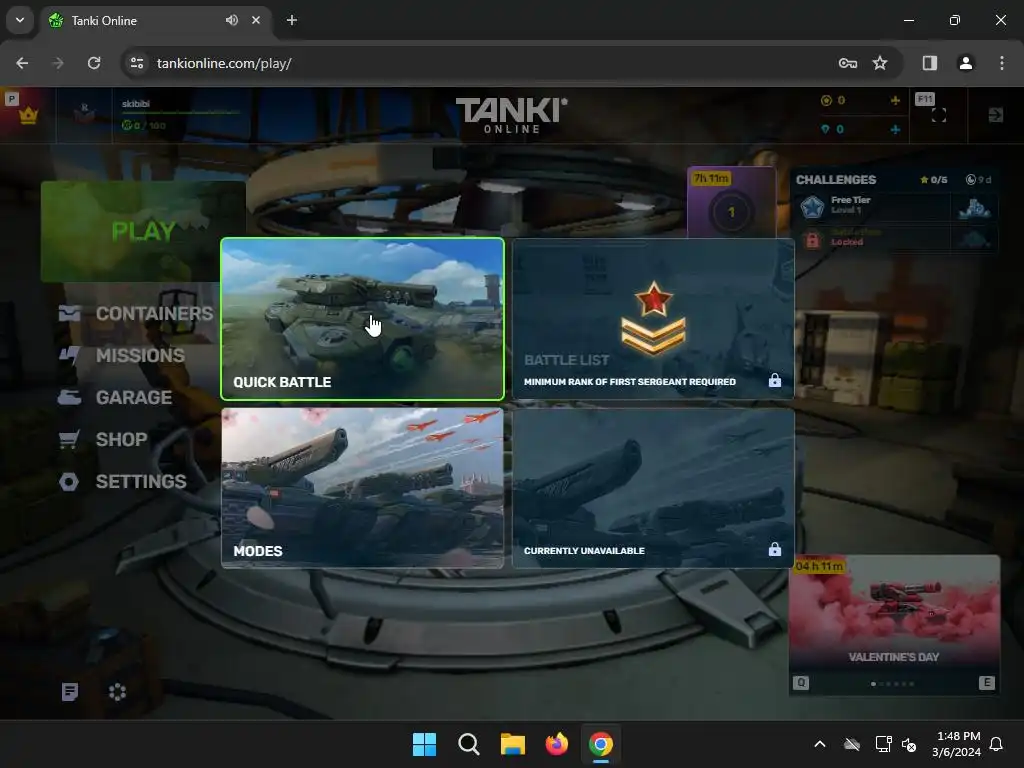Open saved passwords key icon

point(848,63)
